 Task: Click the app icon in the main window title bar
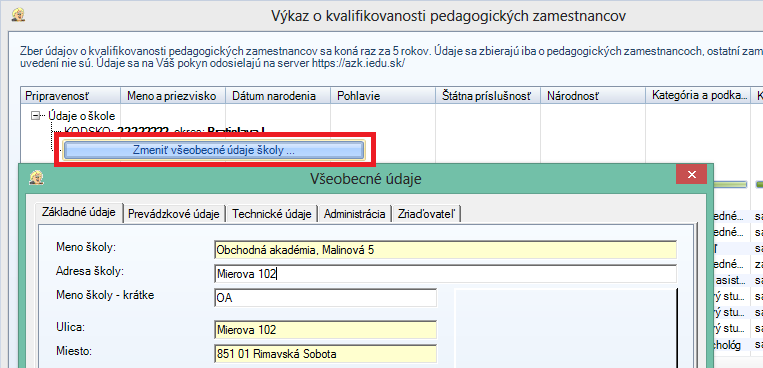point(18,15)
